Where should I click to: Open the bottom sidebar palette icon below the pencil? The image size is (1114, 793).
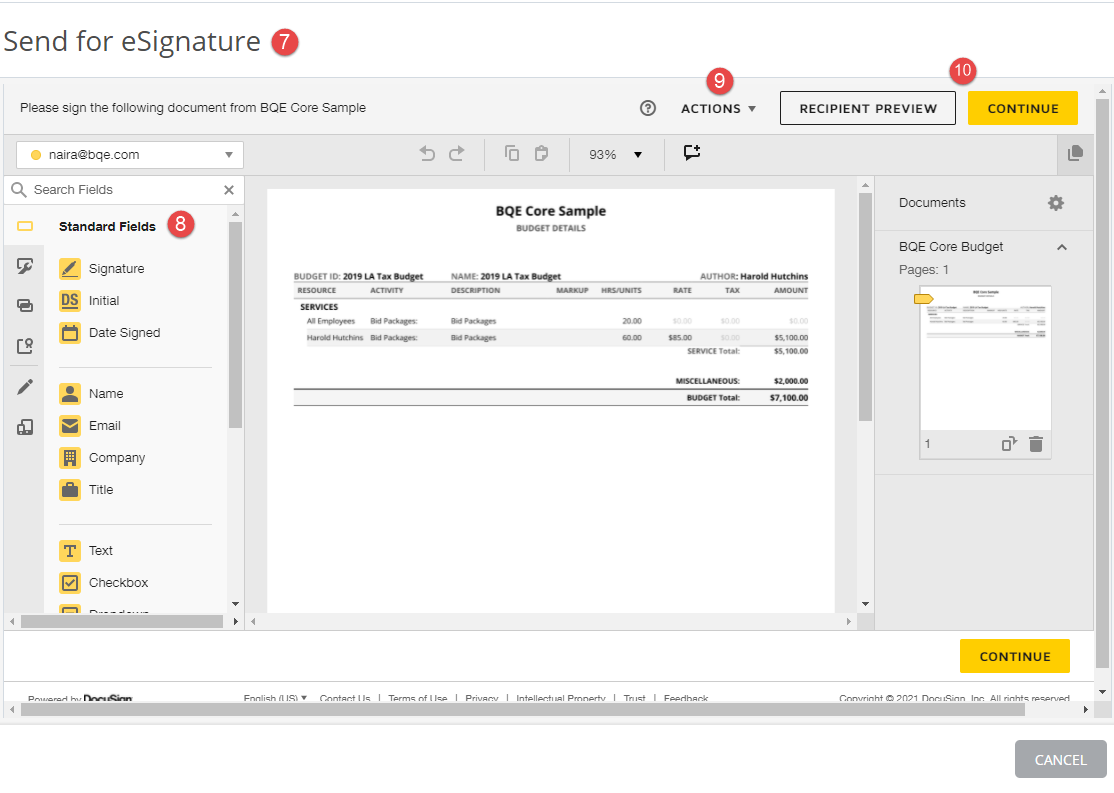click(x=25, y=427)
